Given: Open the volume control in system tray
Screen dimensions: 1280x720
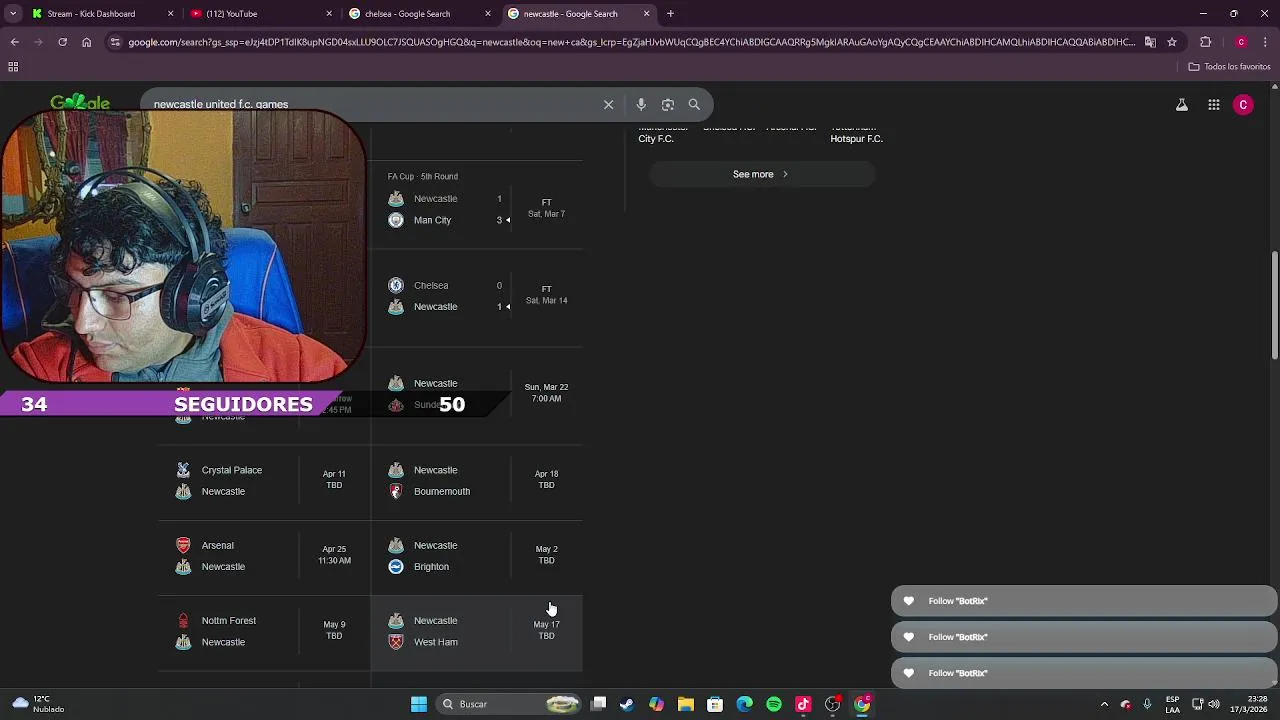Looking at the screenshot, I should 1213,704.
